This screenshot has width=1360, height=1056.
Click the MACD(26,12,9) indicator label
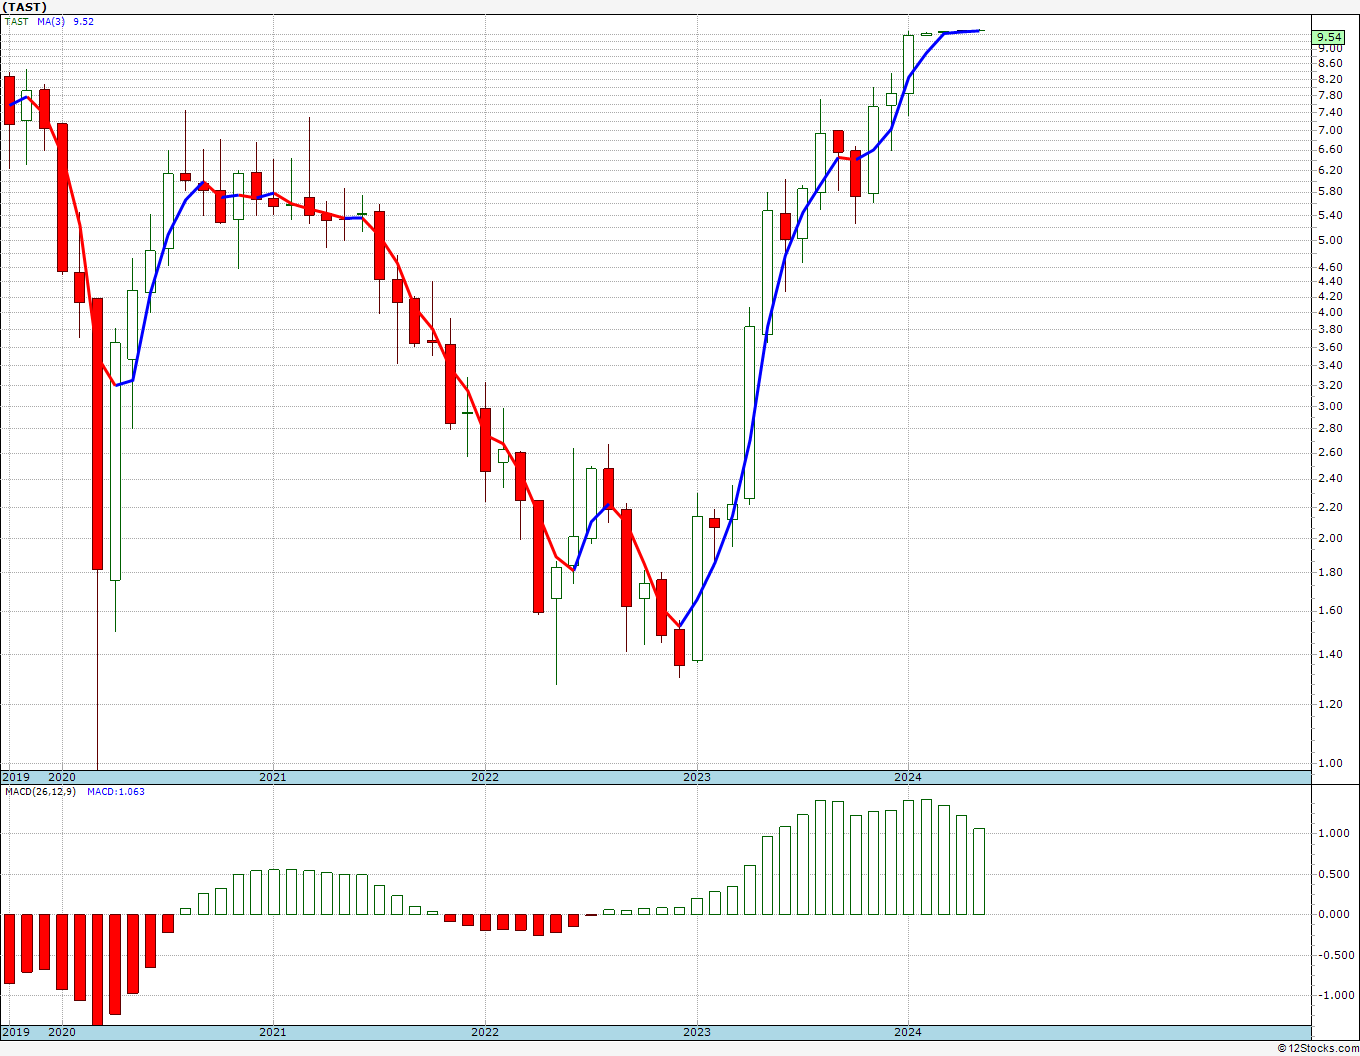point(40,791)
